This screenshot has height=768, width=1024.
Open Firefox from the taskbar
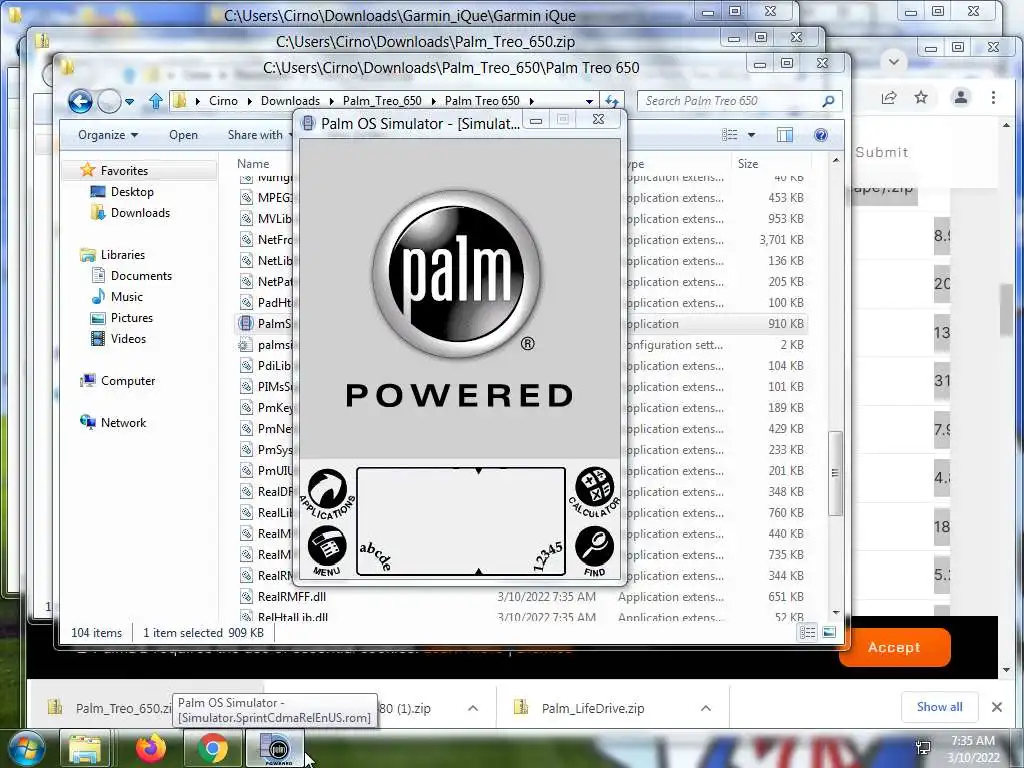point(150,749)
